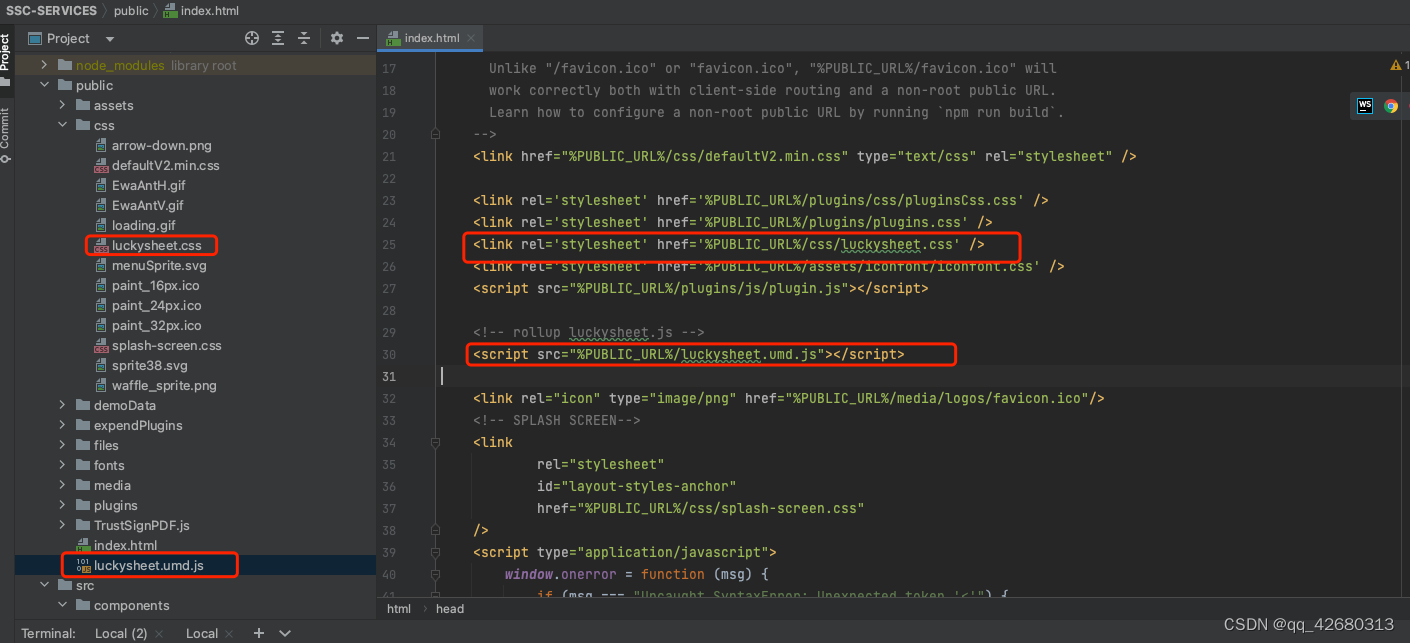Collapse the src folder
Image resolution: width=1410 pixels, height=643 pixels.
(x=43, y=585)
